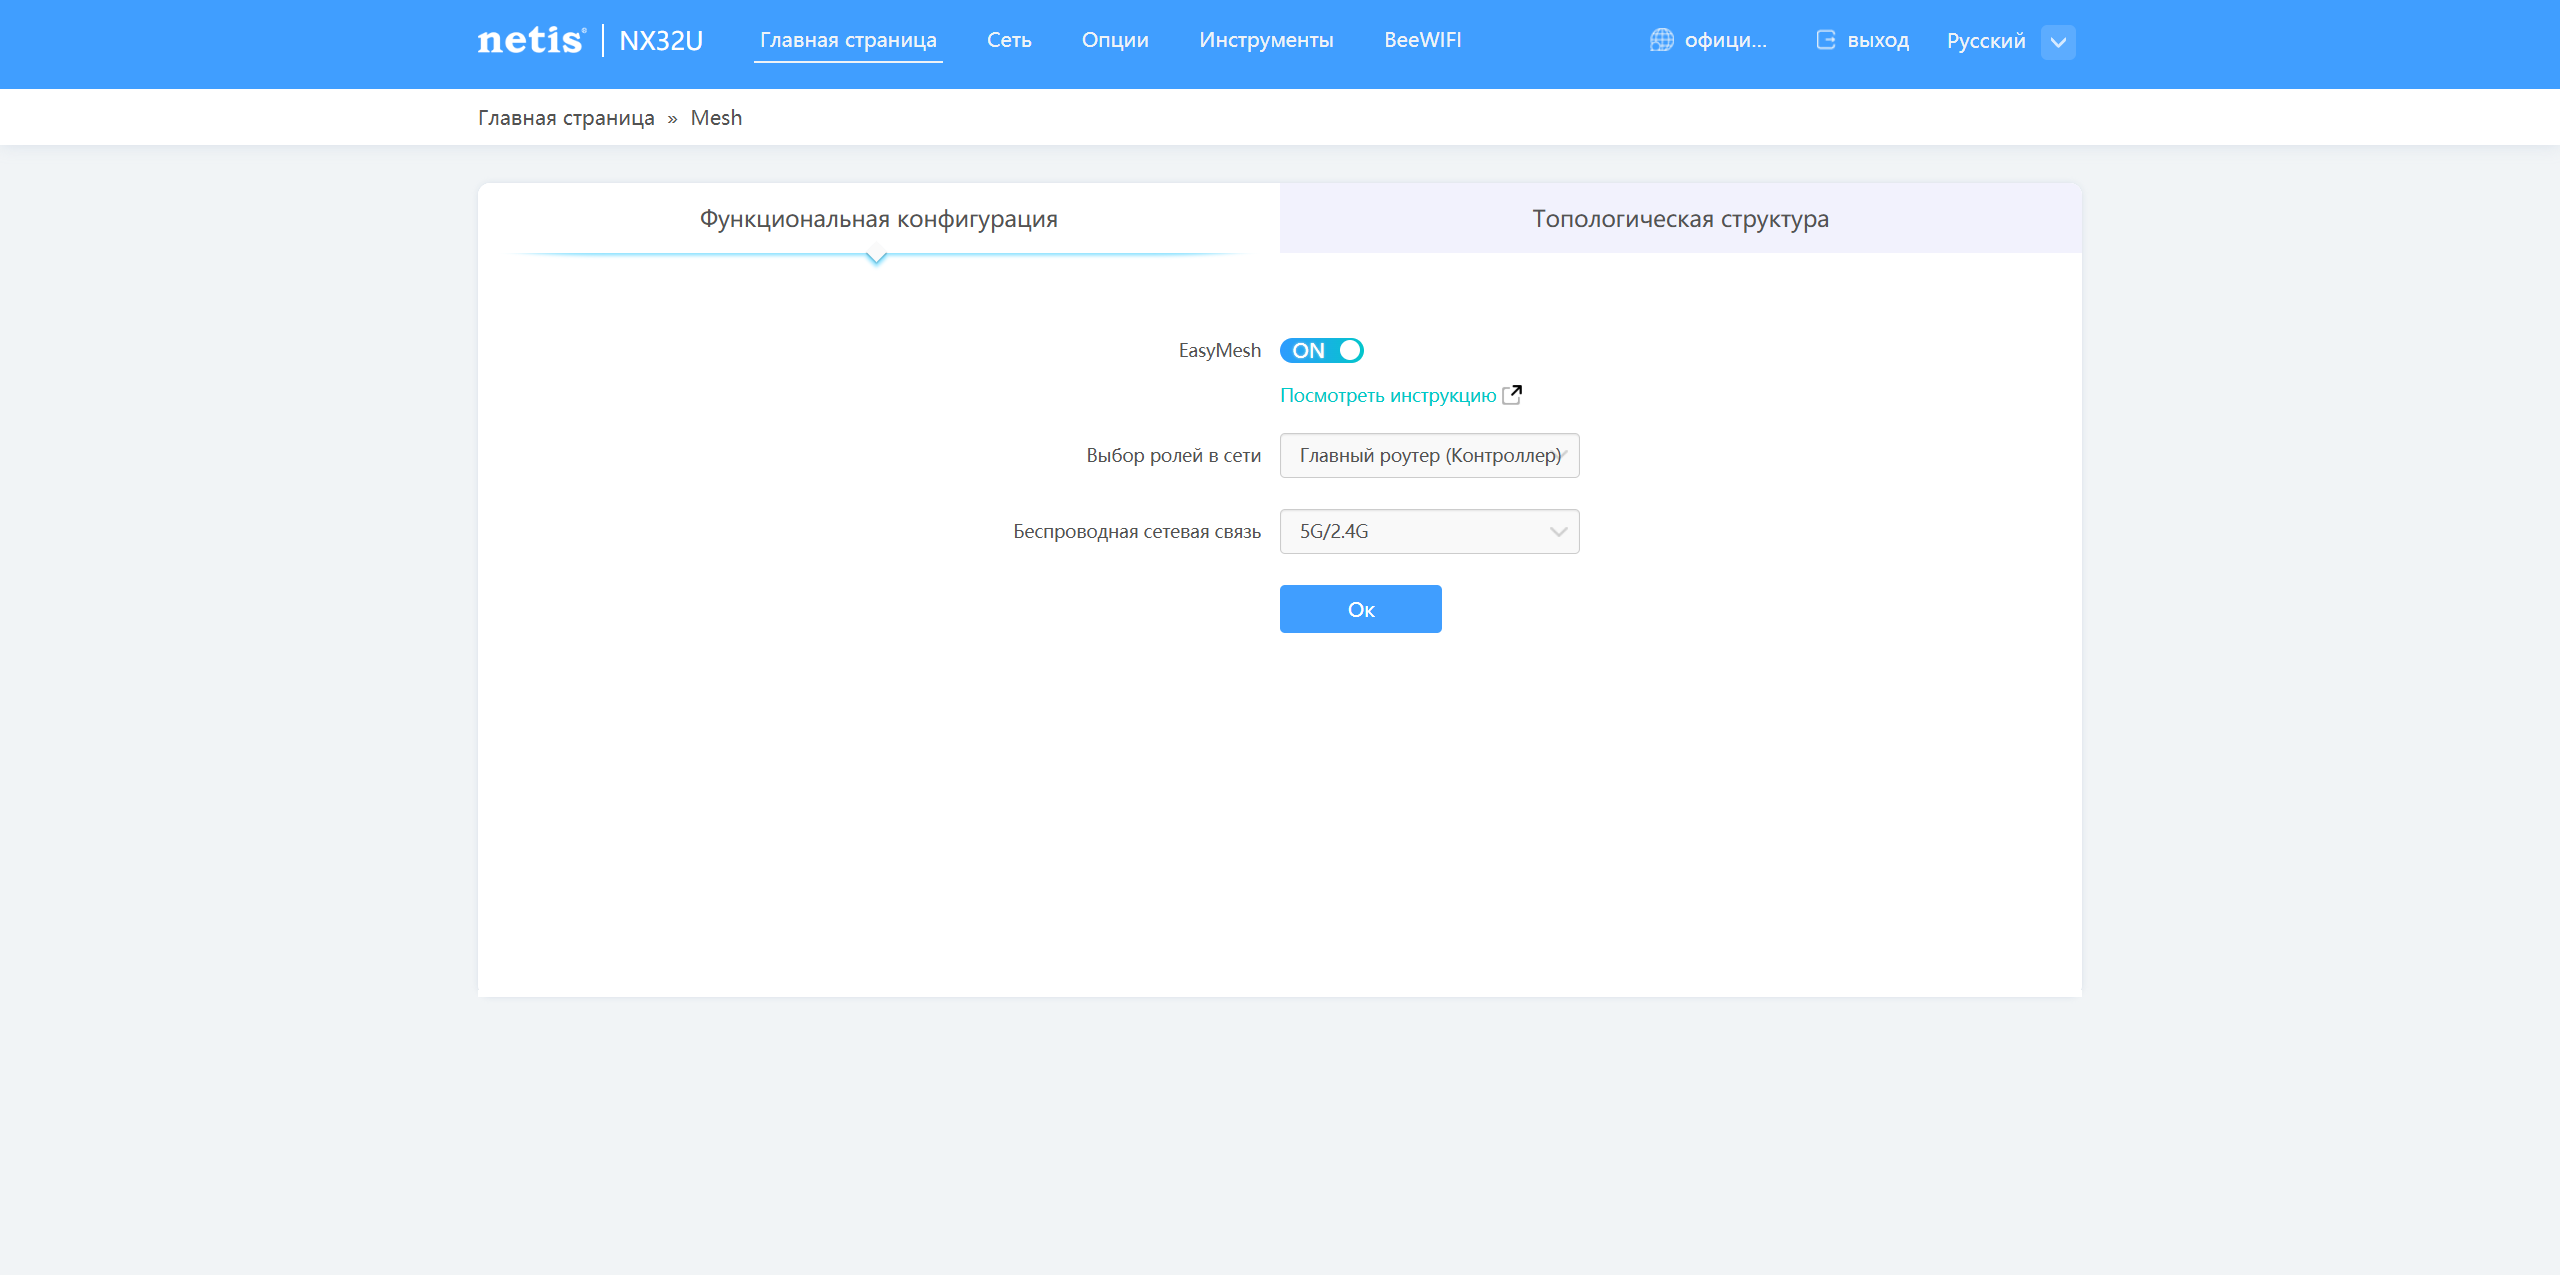Click the logout door icon
The height and width of the screenshot is (1275, 2560).
[1826, 40]
